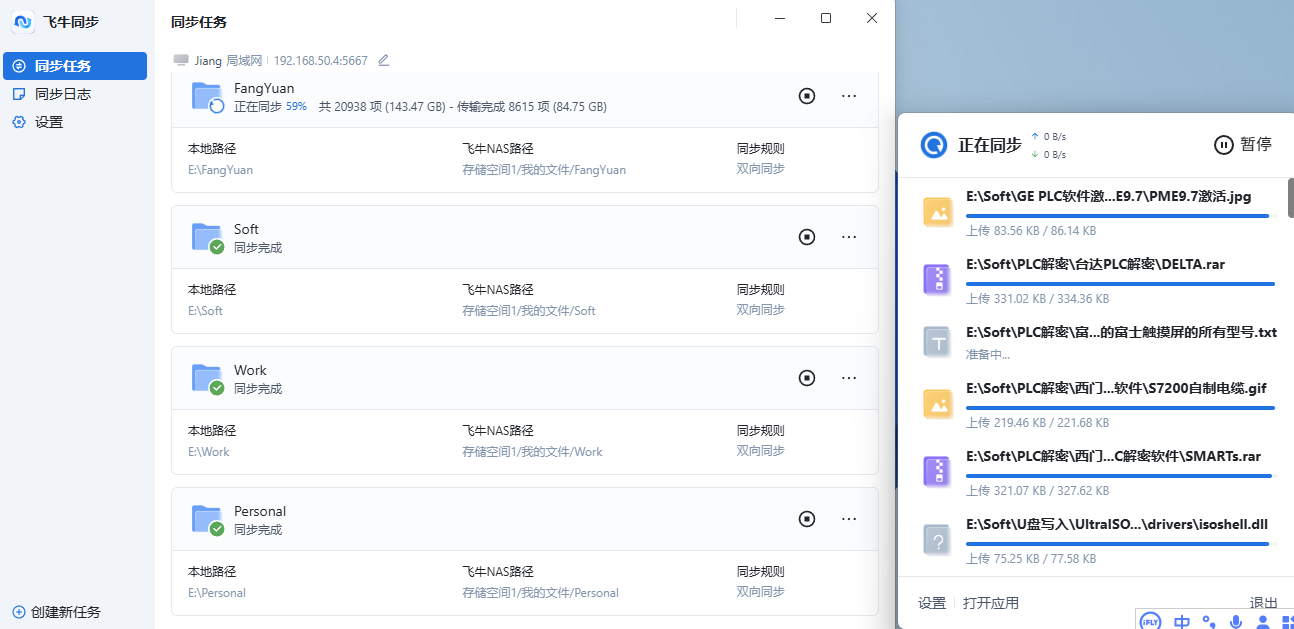Open more options for the FangYuan task
The width and height of the screenshot is (1294, 629).
(x=849, y=96)
